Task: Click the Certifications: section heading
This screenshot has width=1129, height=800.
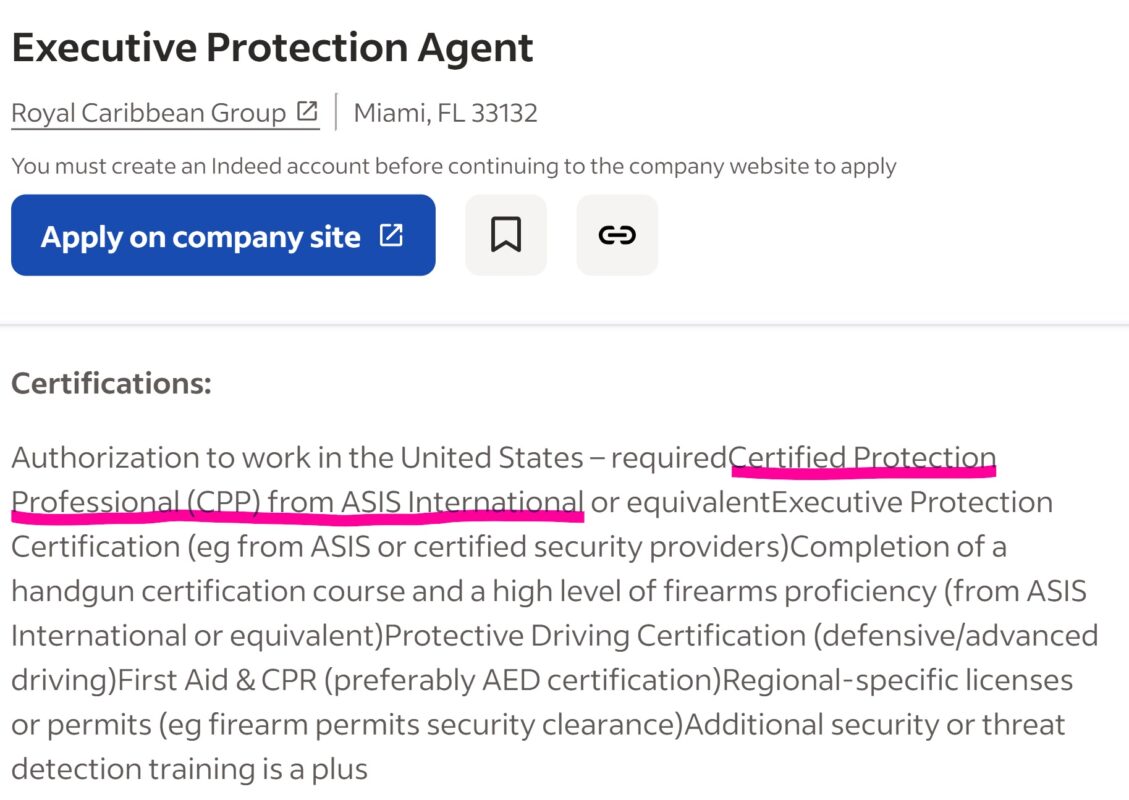Action: click(x=111, y=384)
